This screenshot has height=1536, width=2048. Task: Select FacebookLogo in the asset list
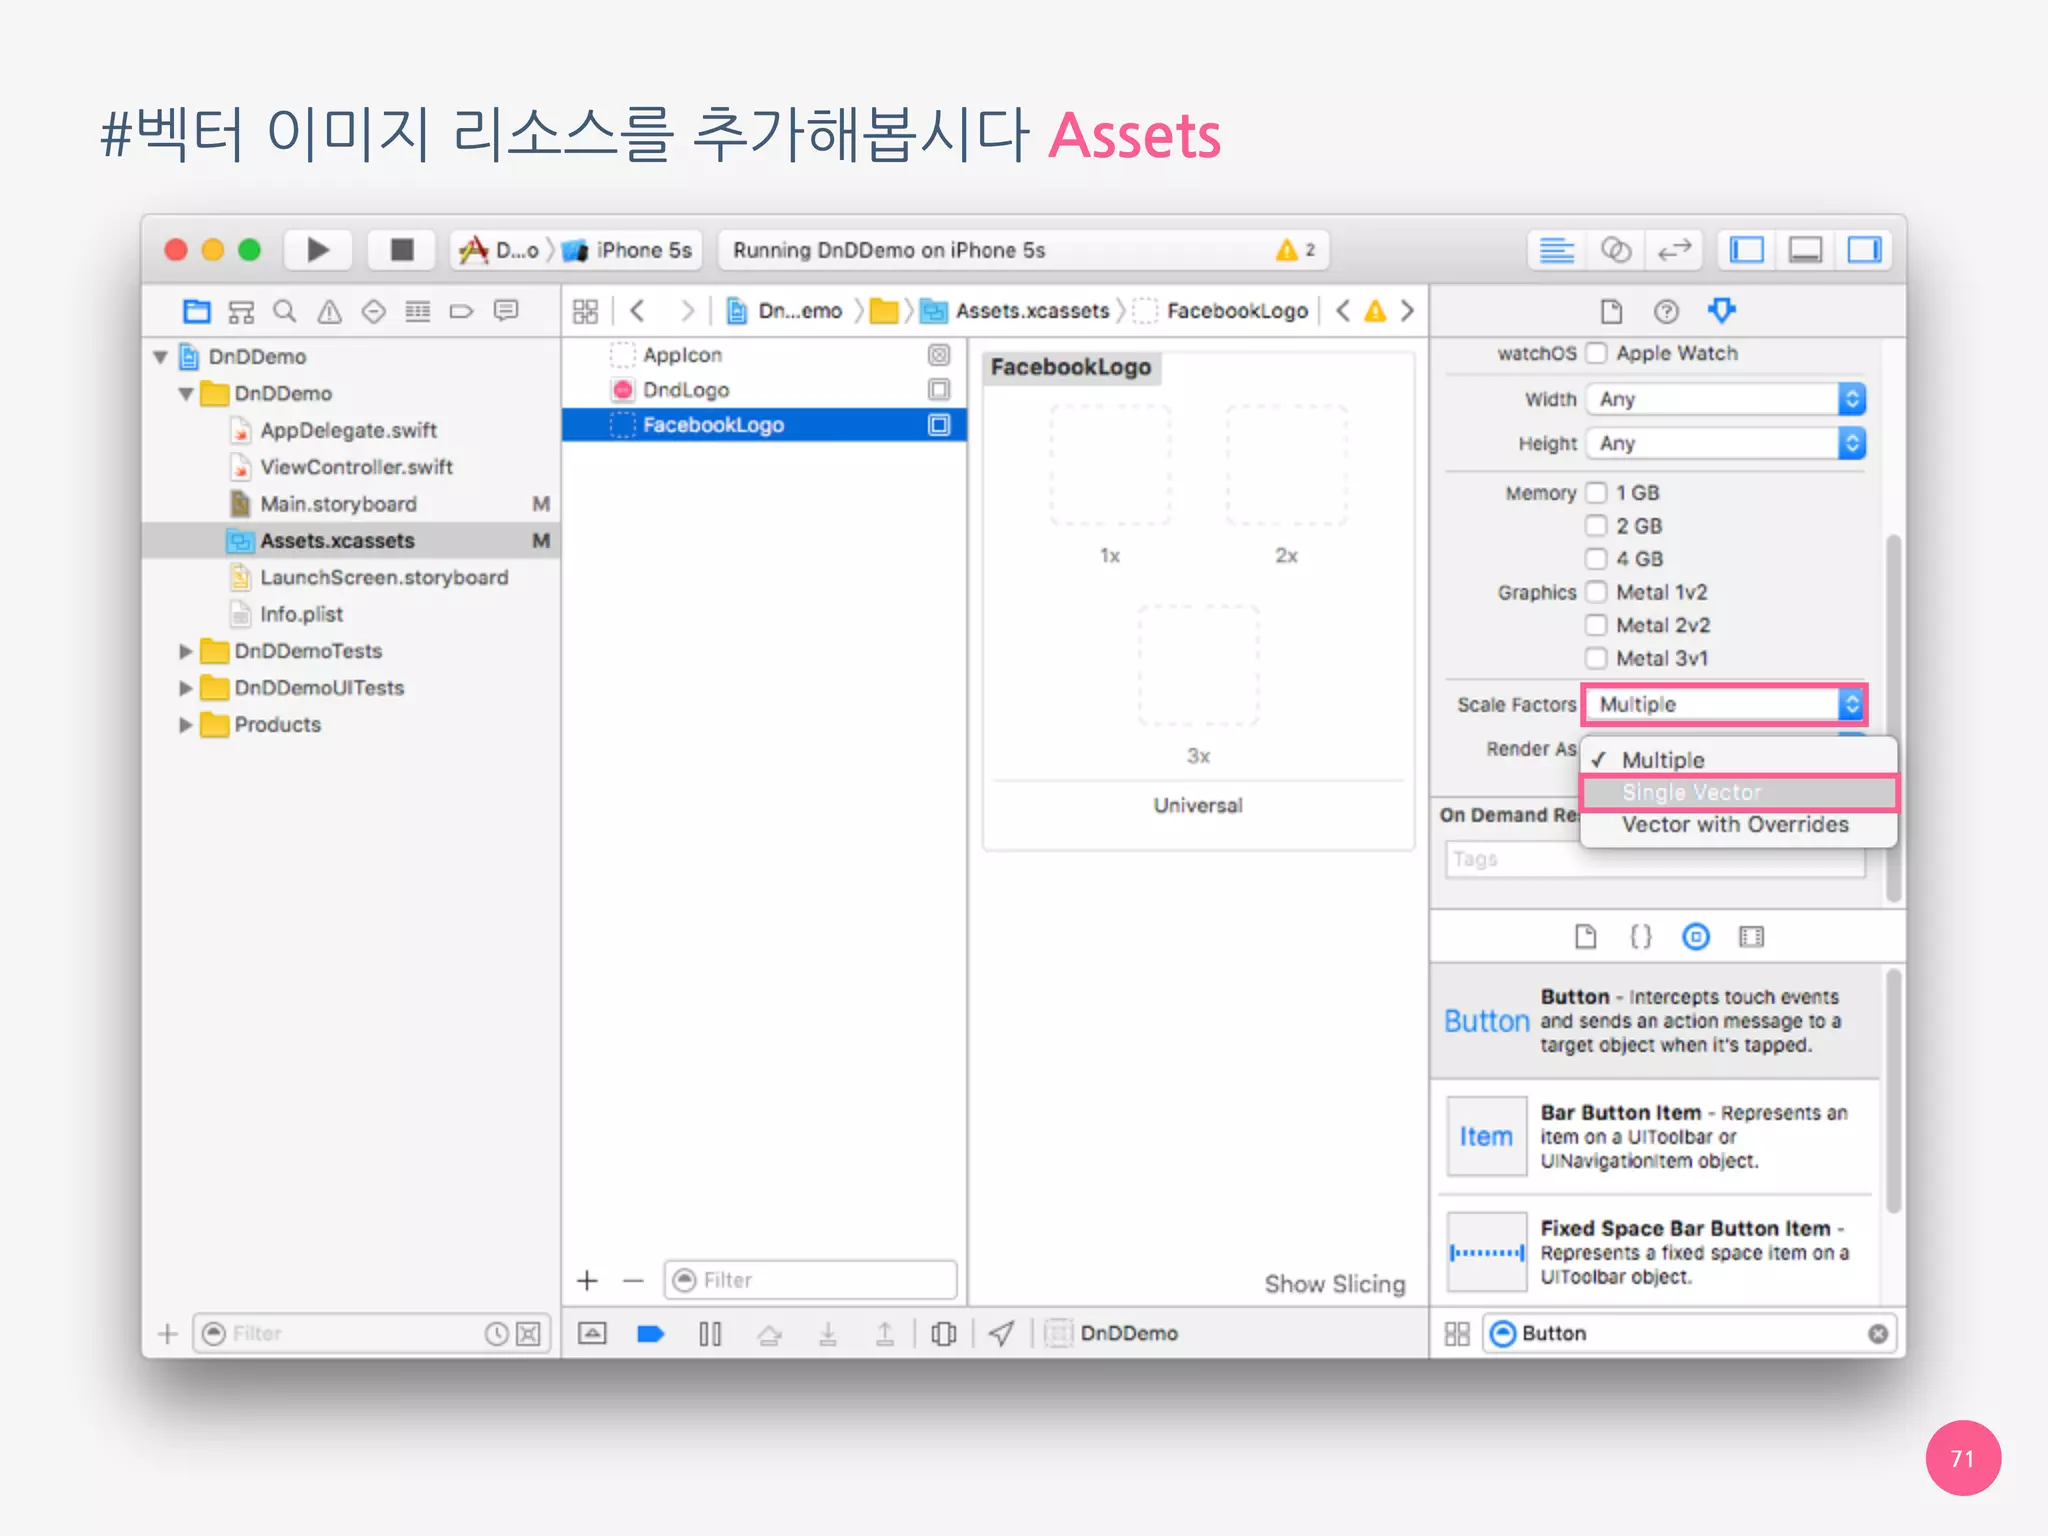pos(764,425)
